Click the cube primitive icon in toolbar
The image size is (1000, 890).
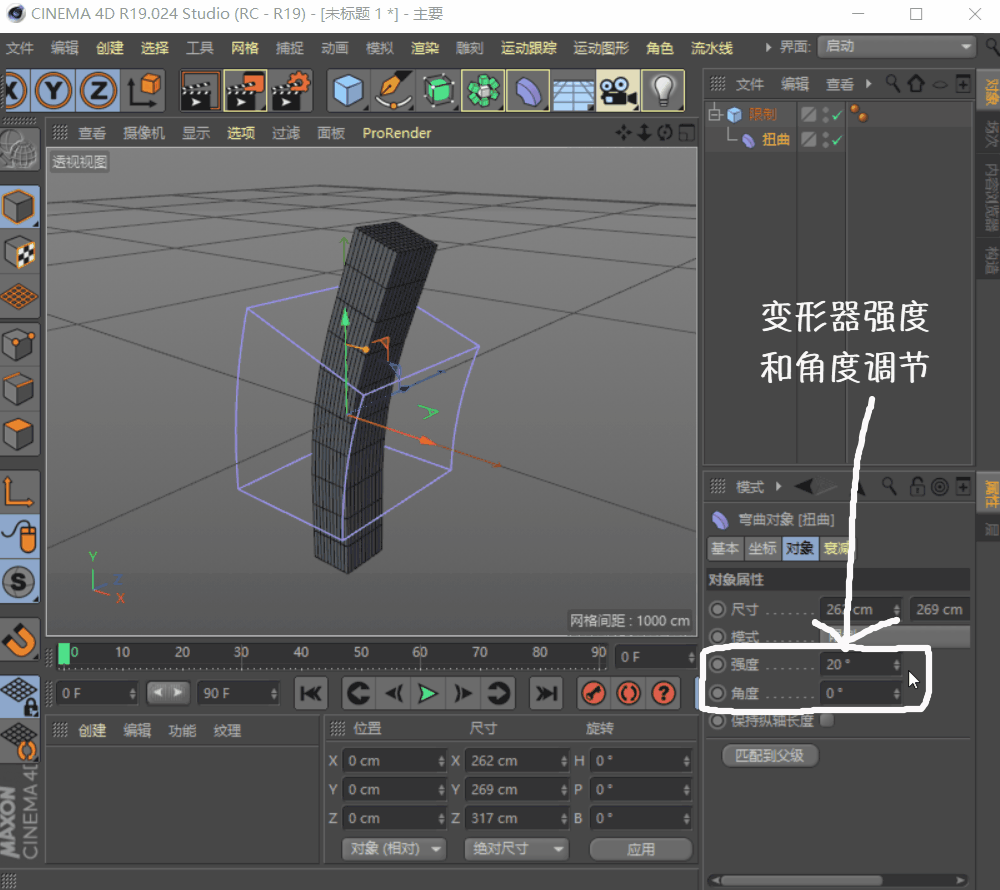coord(348,91)
